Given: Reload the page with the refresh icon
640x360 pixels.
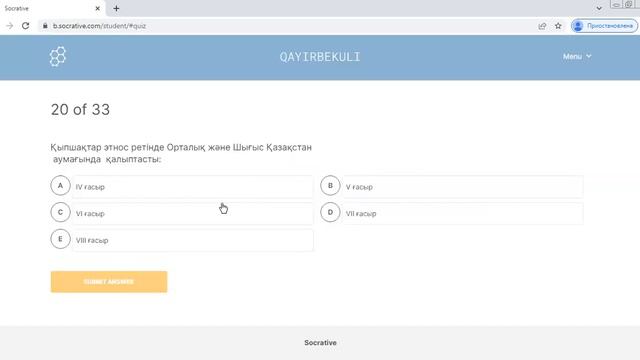Looking at the screenshot, I should tap(25, 26).
